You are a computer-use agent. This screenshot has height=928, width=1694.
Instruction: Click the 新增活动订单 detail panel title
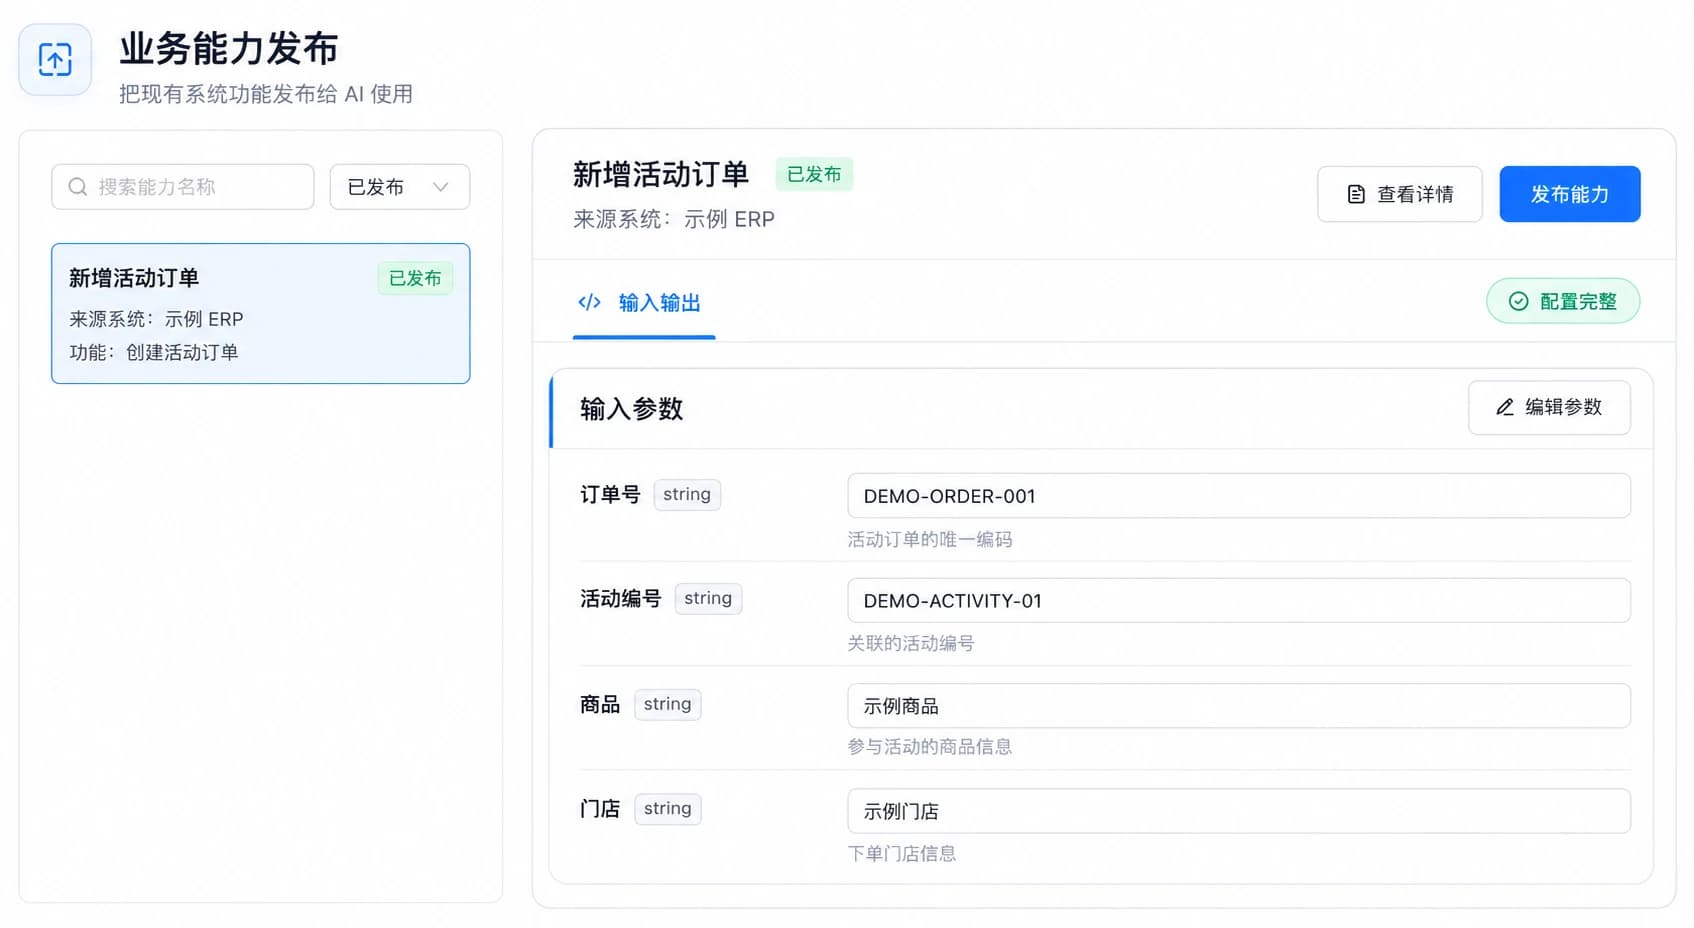click(661, 175)
